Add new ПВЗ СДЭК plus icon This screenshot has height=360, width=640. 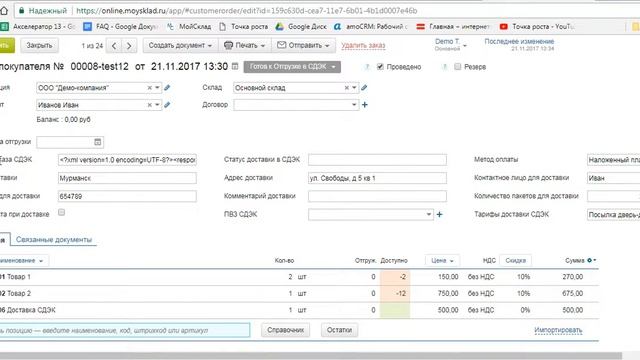(x=440, y=214)
